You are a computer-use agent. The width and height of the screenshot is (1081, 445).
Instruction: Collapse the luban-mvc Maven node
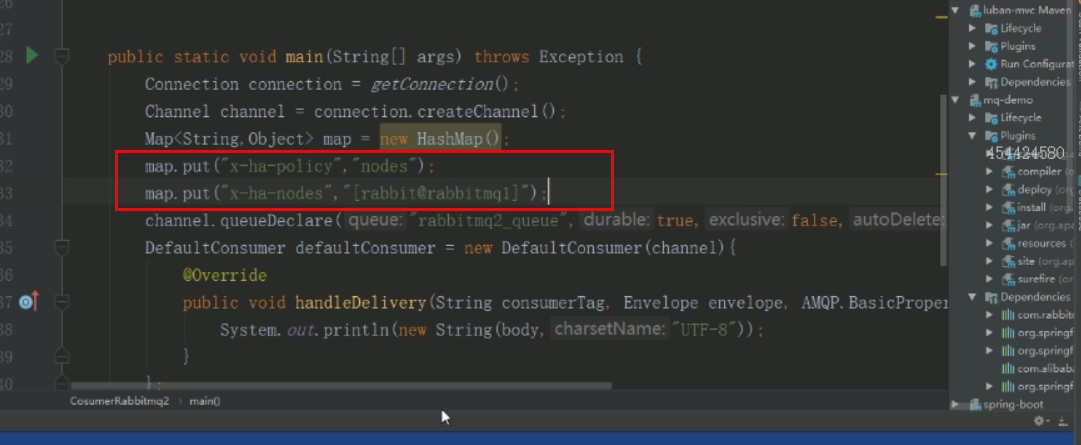956,10
